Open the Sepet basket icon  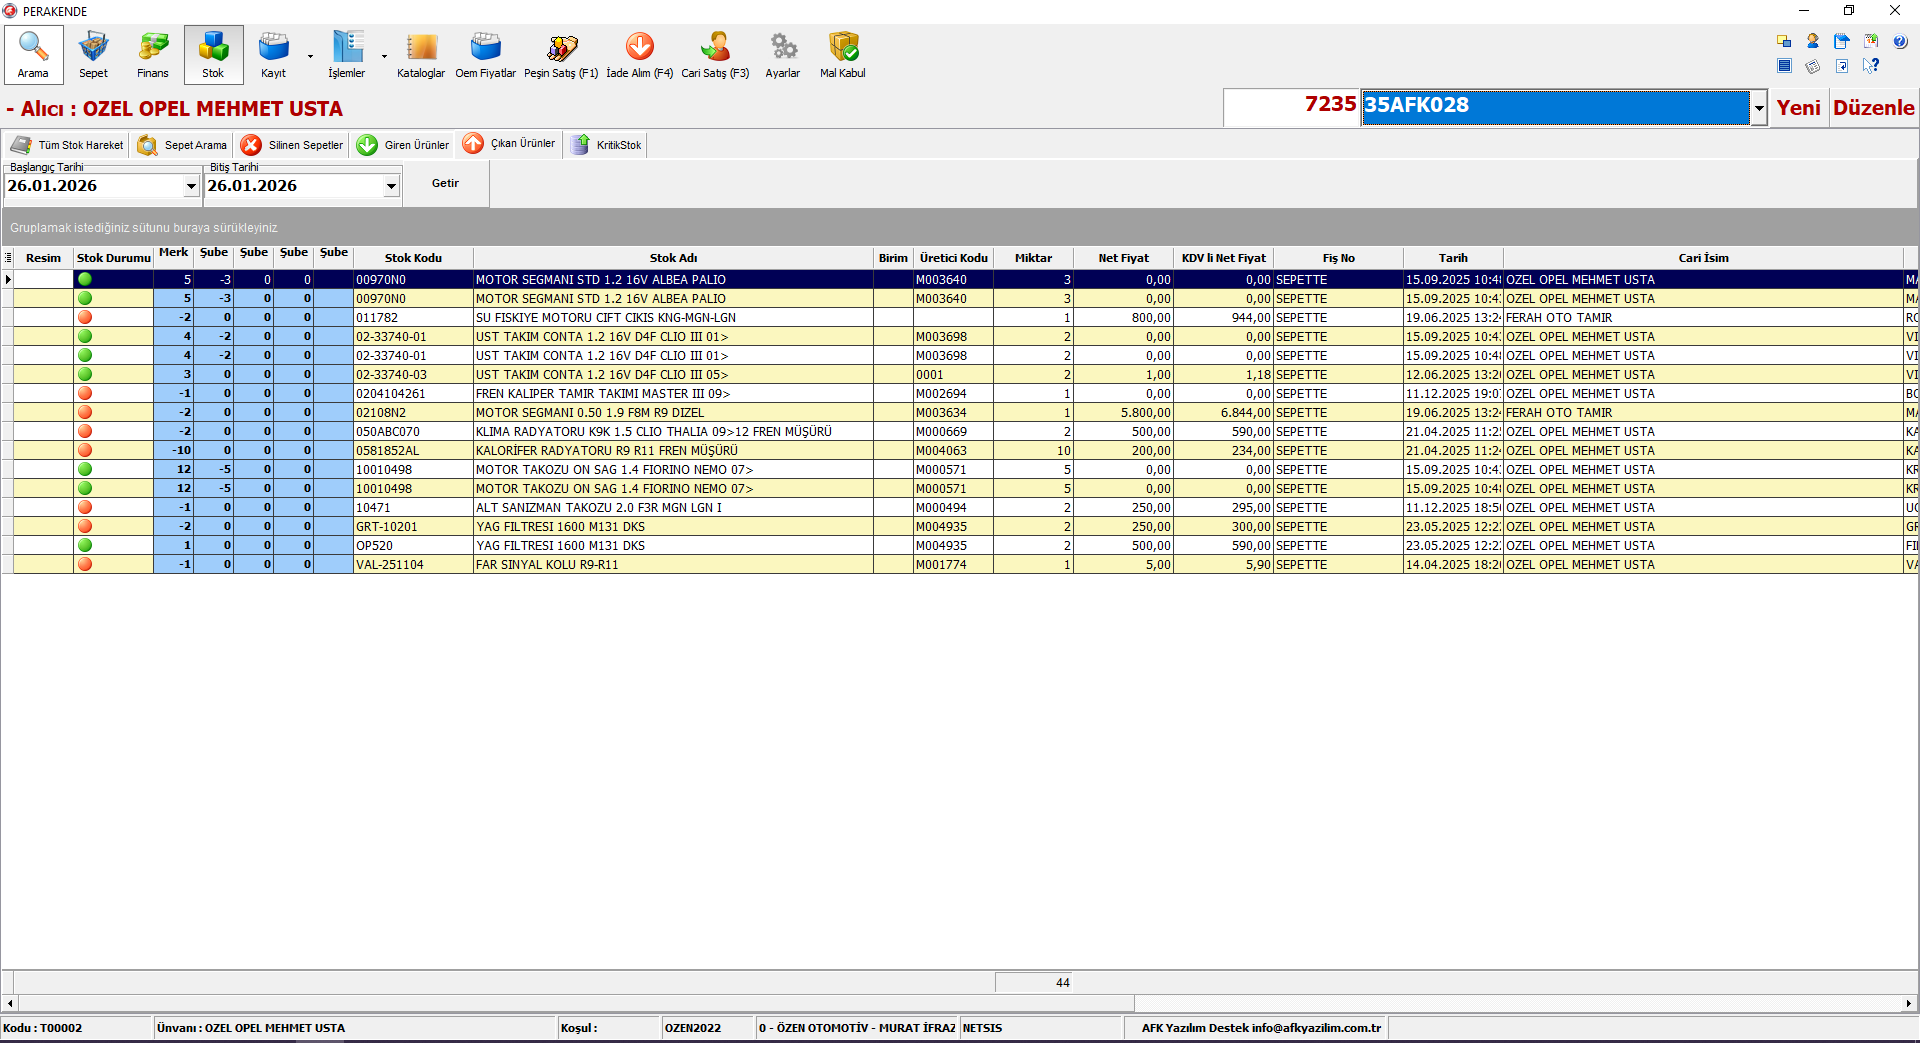93,54
